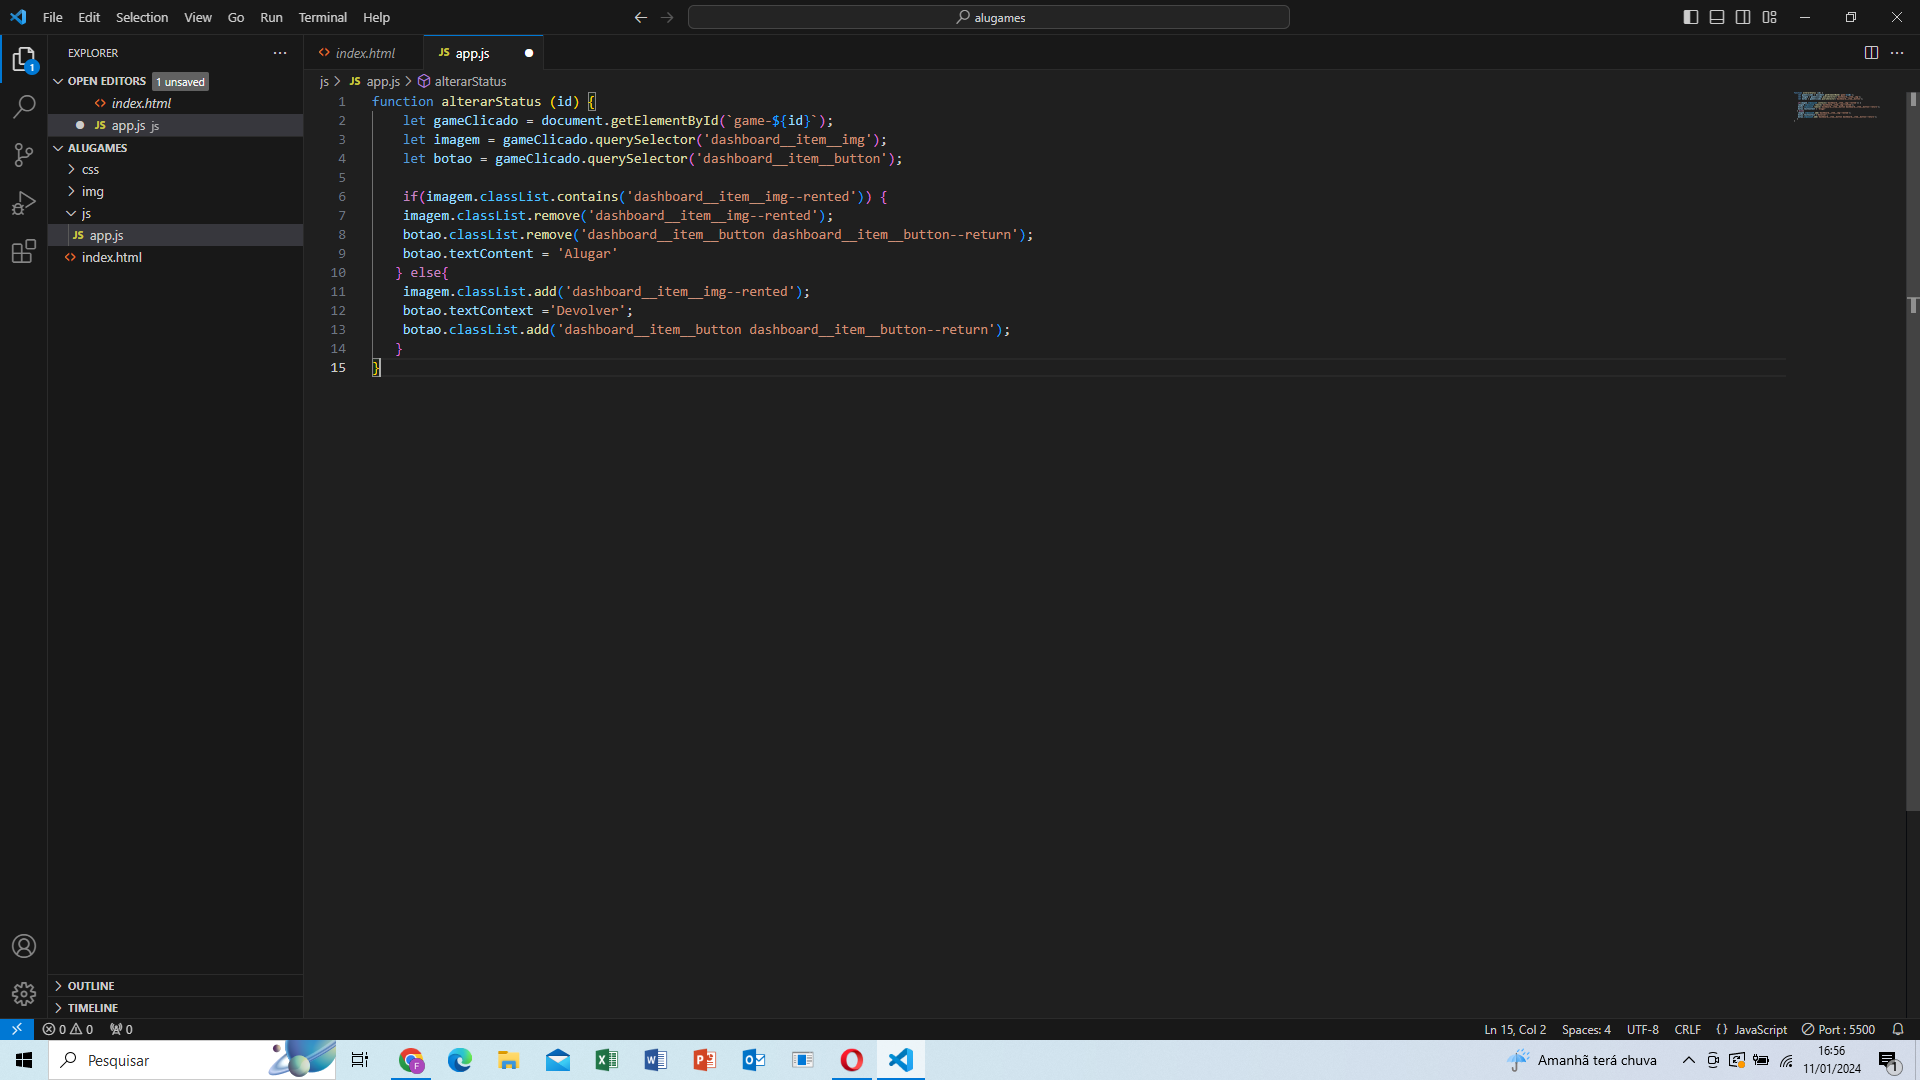Click the Split Editor Right icon
The image size is (1920, 1080).
pos(1871,53)
